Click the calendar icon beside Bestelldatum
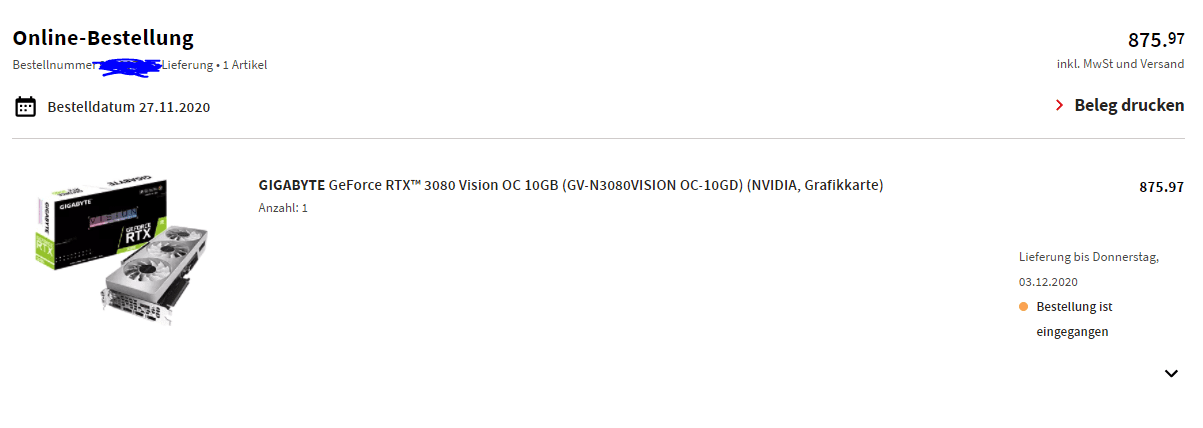This screenshot has height=428, width=1203. point(26,106)
